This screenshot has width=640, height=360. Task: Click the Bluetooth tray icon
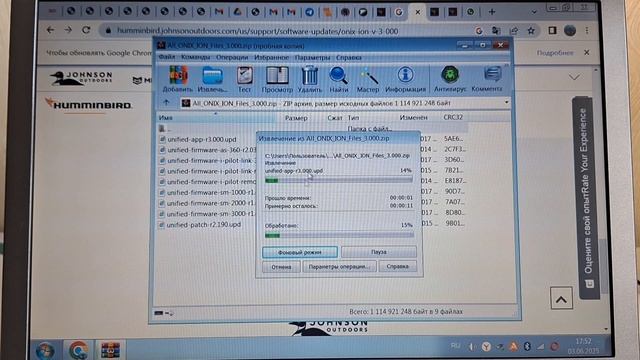(x=527, y=347)
